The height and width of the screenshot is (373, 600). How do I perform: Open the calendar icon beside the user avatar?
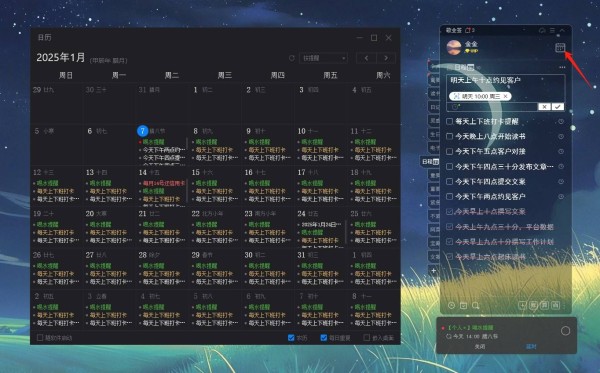pyautogui.click(x=560, y=48)
